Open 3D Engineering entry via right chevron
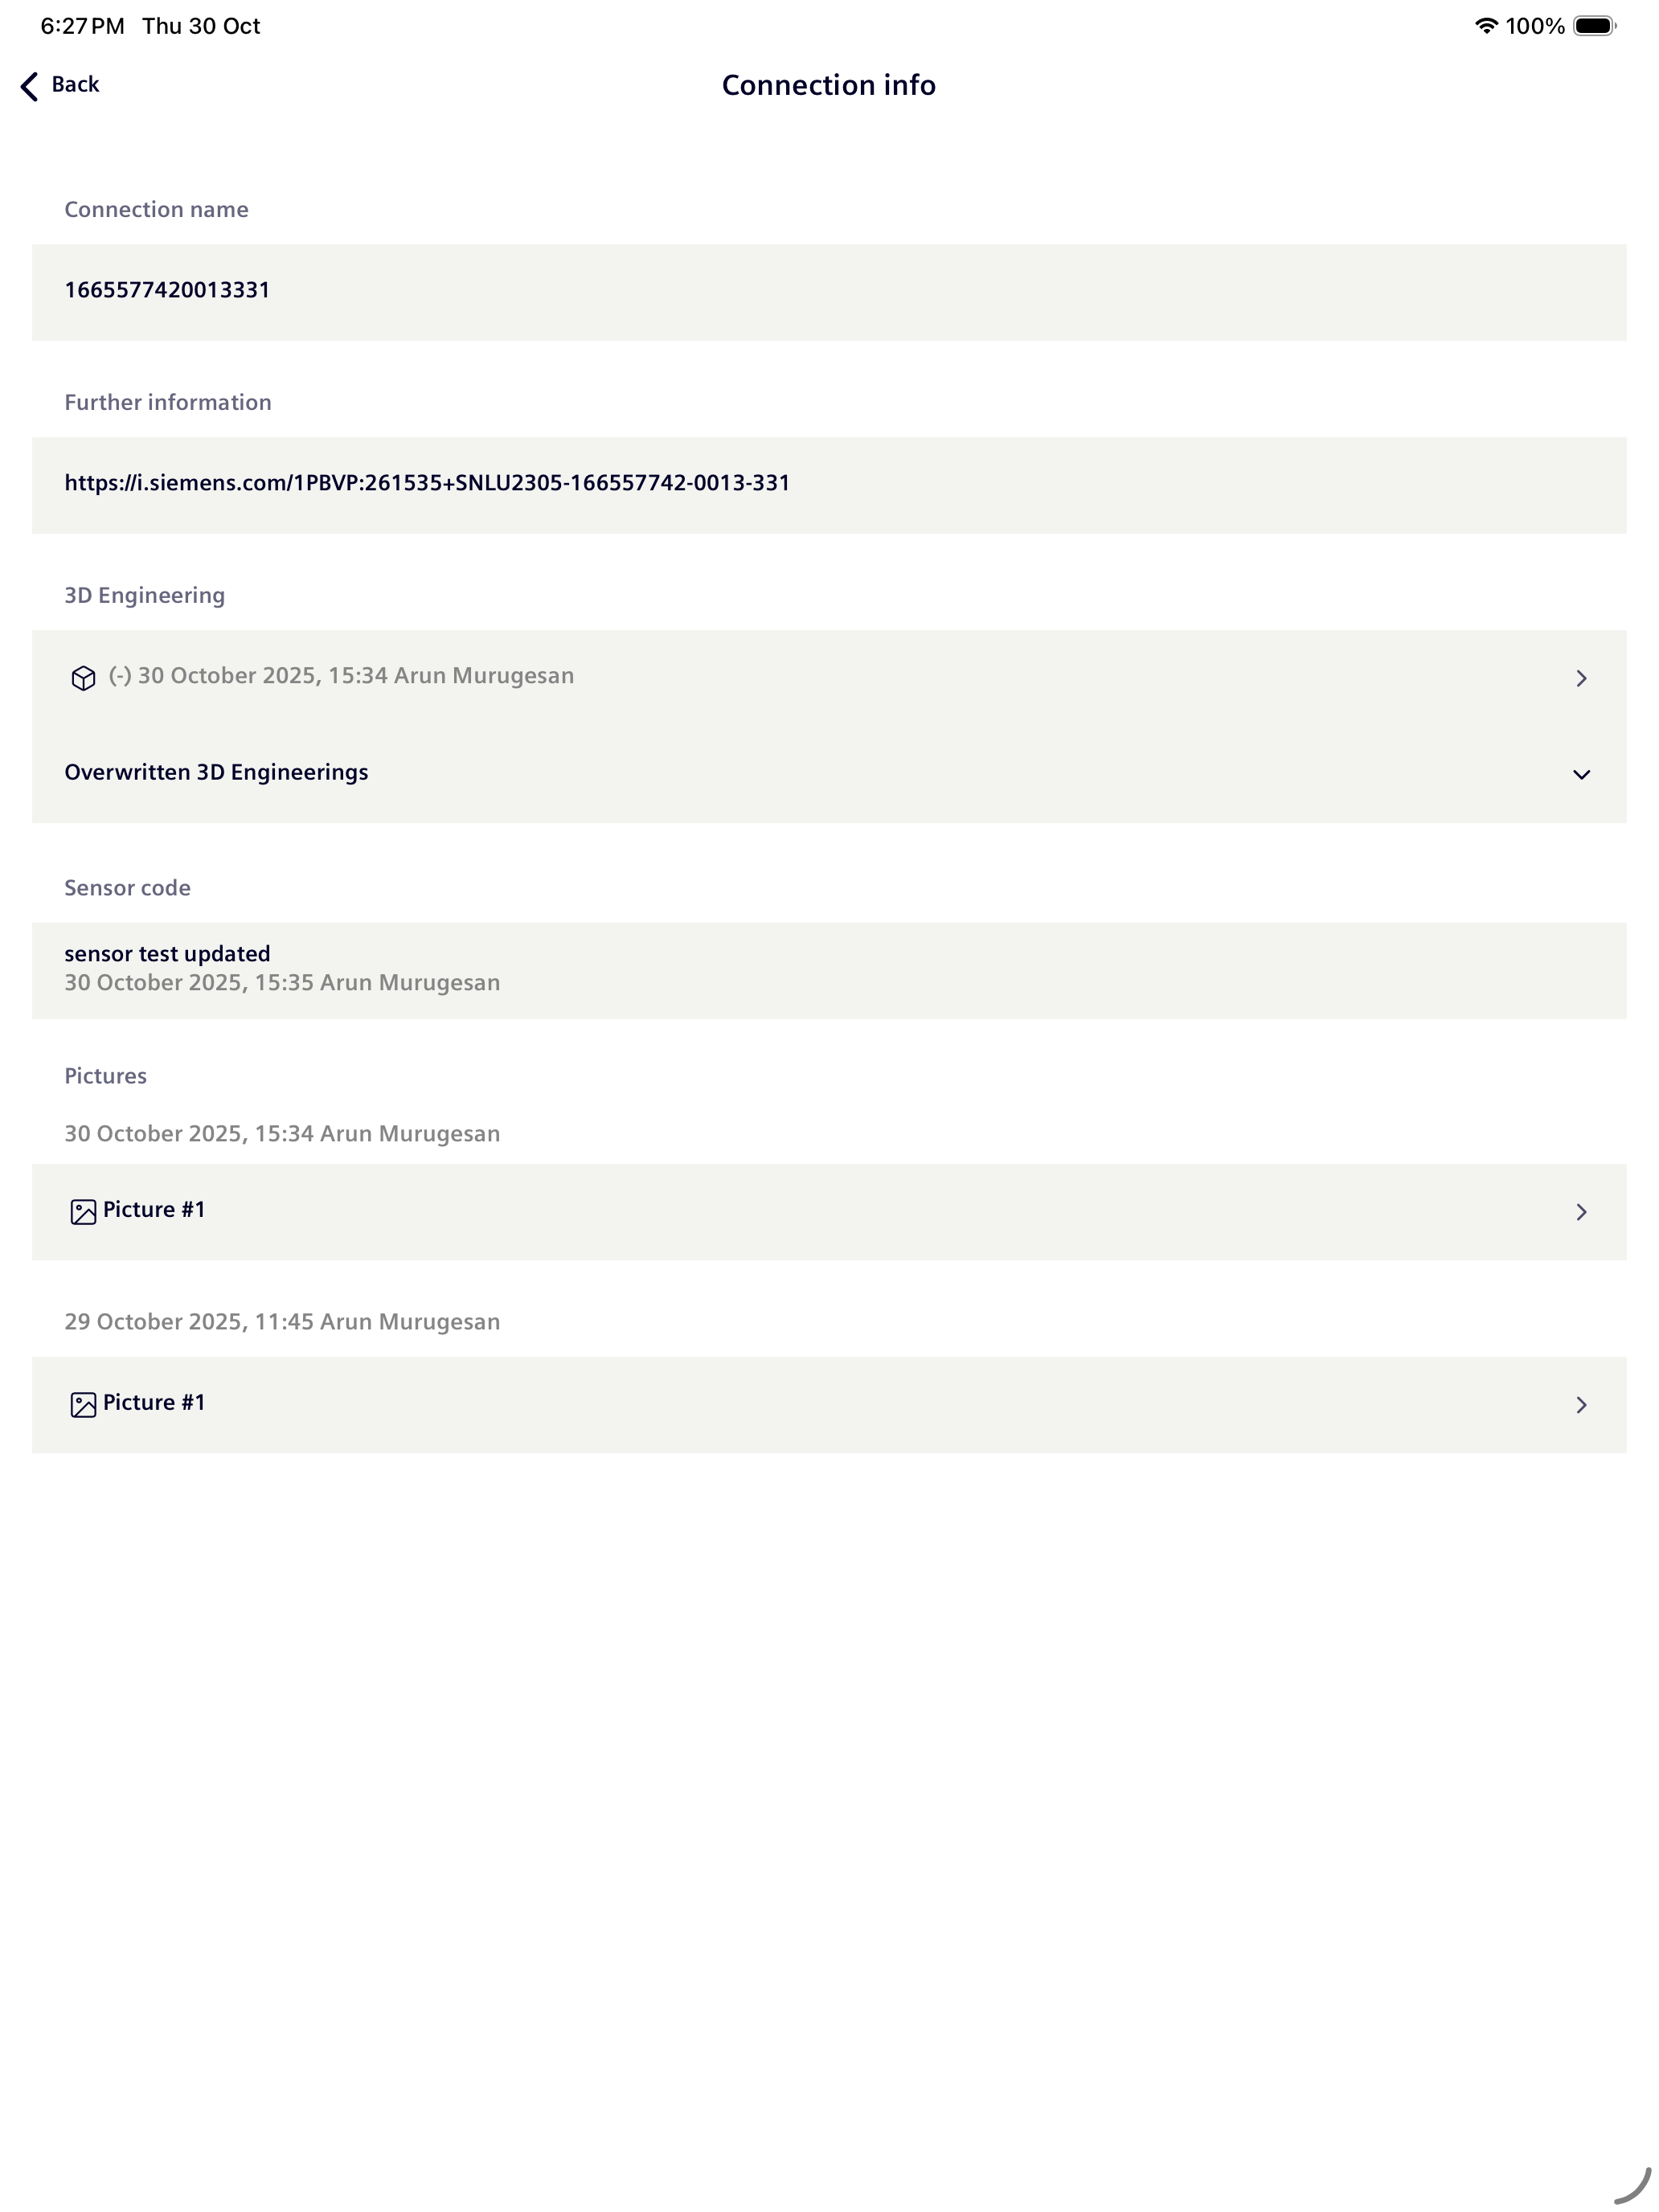 [1581, 678]
